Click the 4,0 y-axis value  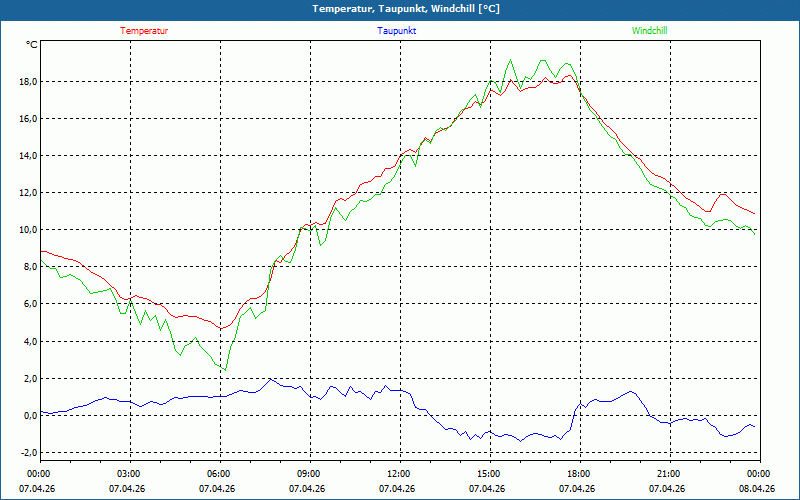point(30,341)
